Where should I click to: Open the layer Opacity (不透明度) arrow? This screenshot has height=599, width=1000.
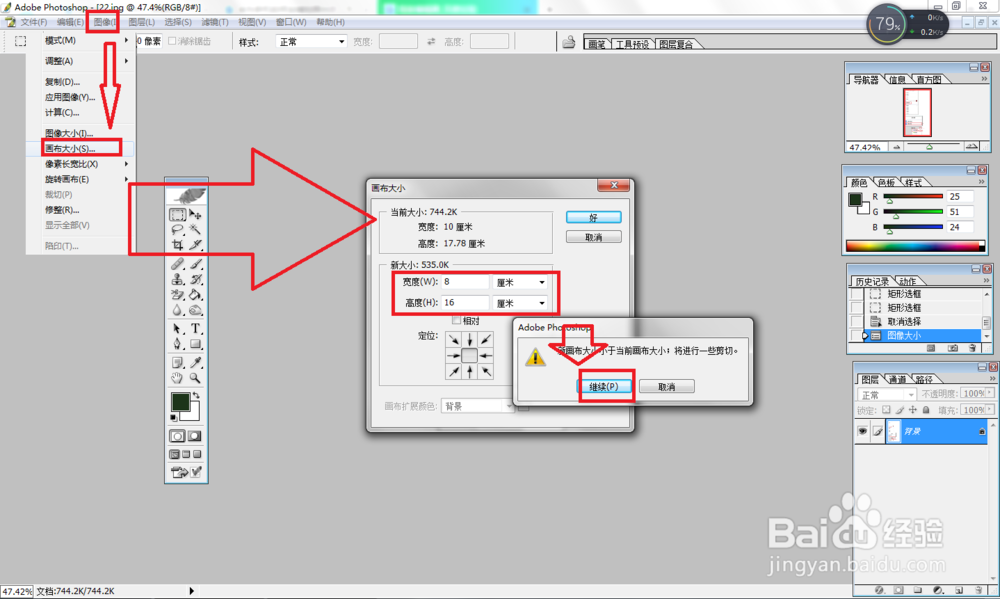[990, 394]
